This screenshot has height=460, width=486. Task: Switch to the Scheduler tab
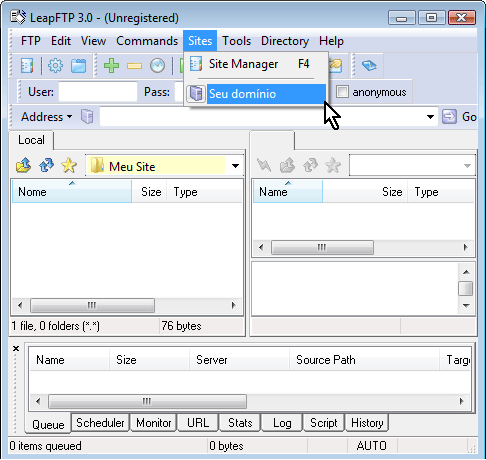(x=100, y=423)
